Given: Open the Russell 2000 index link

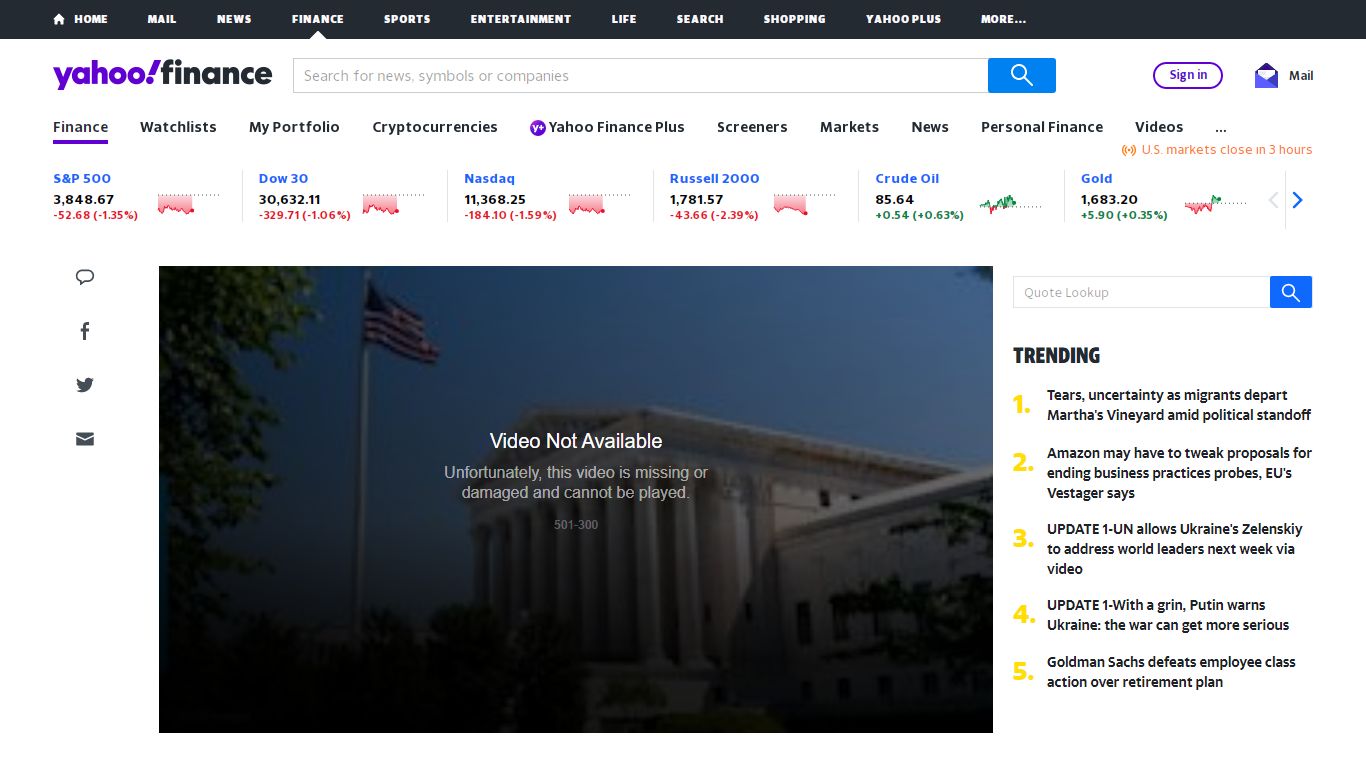Looking at the screenshot, I should pyautogui.click(x=714, y=178).
